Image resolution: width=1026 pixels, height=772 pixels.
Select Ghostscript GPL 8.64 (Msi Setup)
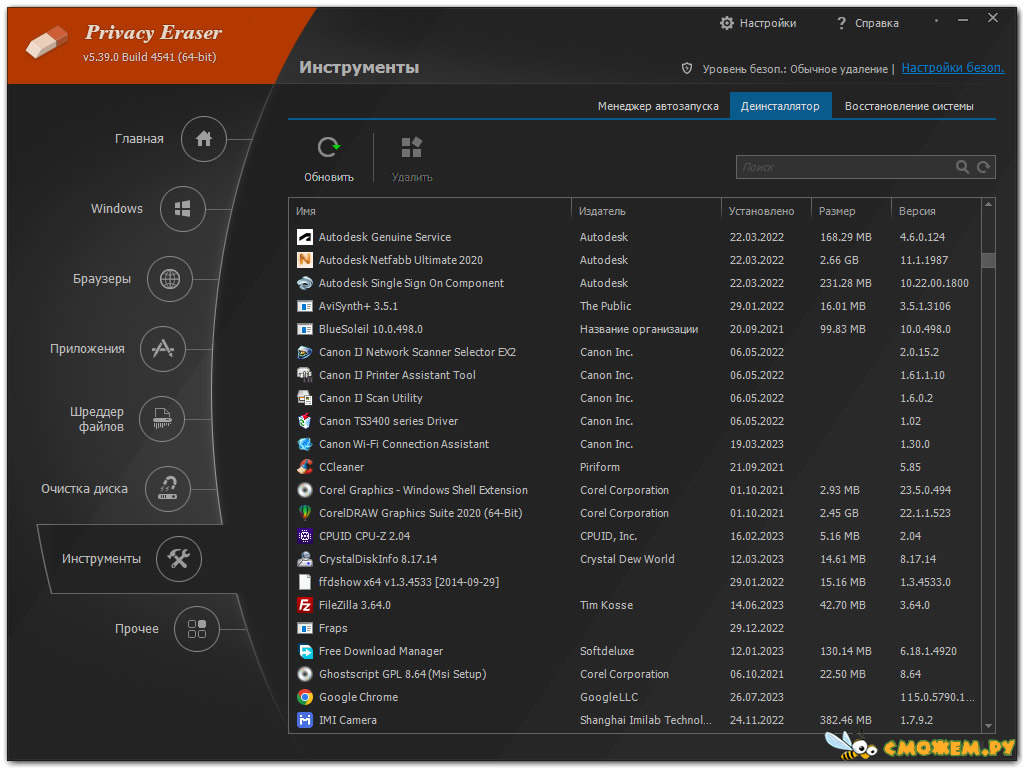635,674
